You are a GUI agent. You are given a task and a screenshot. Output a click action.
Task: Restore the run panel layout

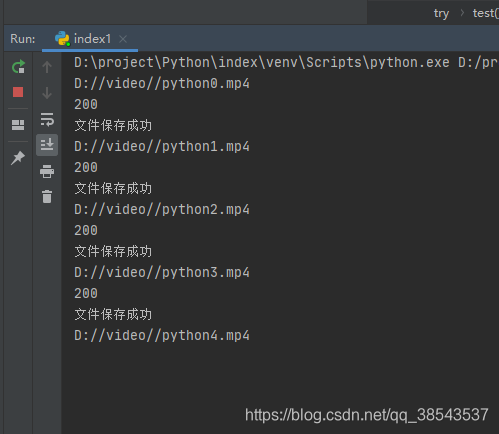tap(18, 125)
